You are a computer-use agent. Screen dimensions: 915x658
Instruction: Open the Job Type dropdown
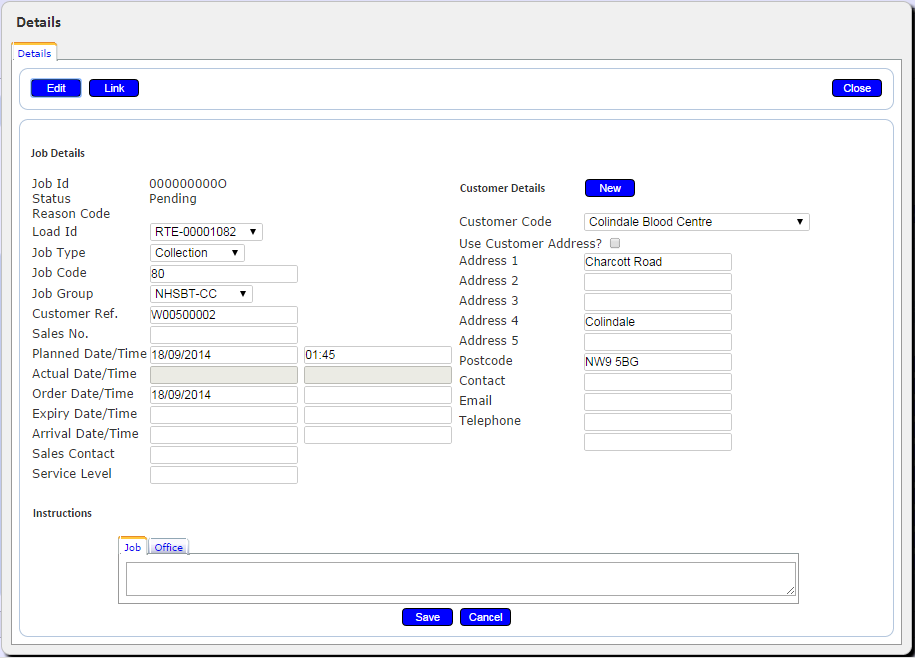coord(197,253)
